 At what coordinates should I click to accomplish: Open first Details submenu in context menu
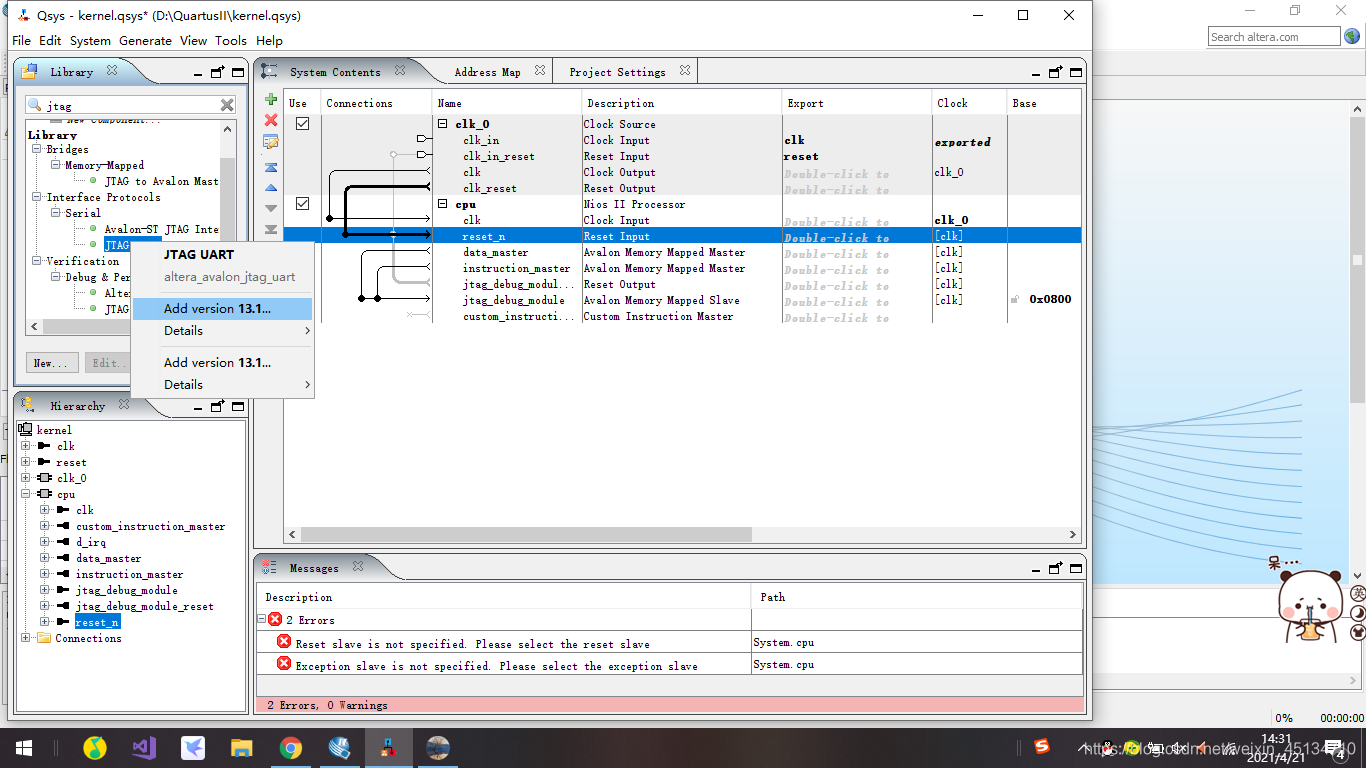click(222, 331)
